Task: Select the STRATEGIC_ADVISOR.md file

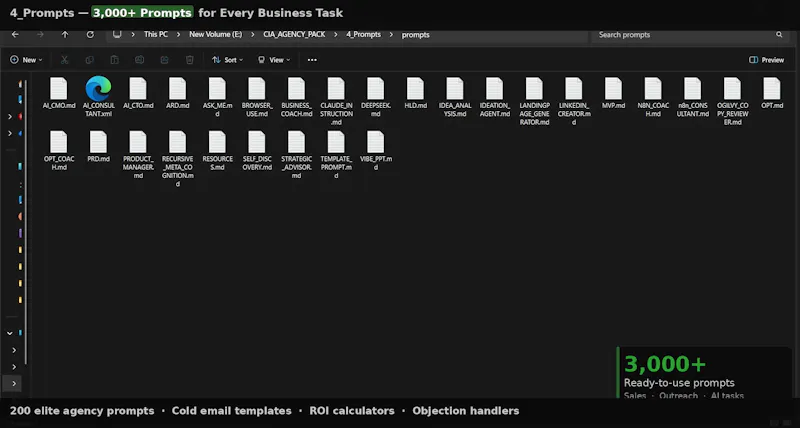Action: coord(296,155)
